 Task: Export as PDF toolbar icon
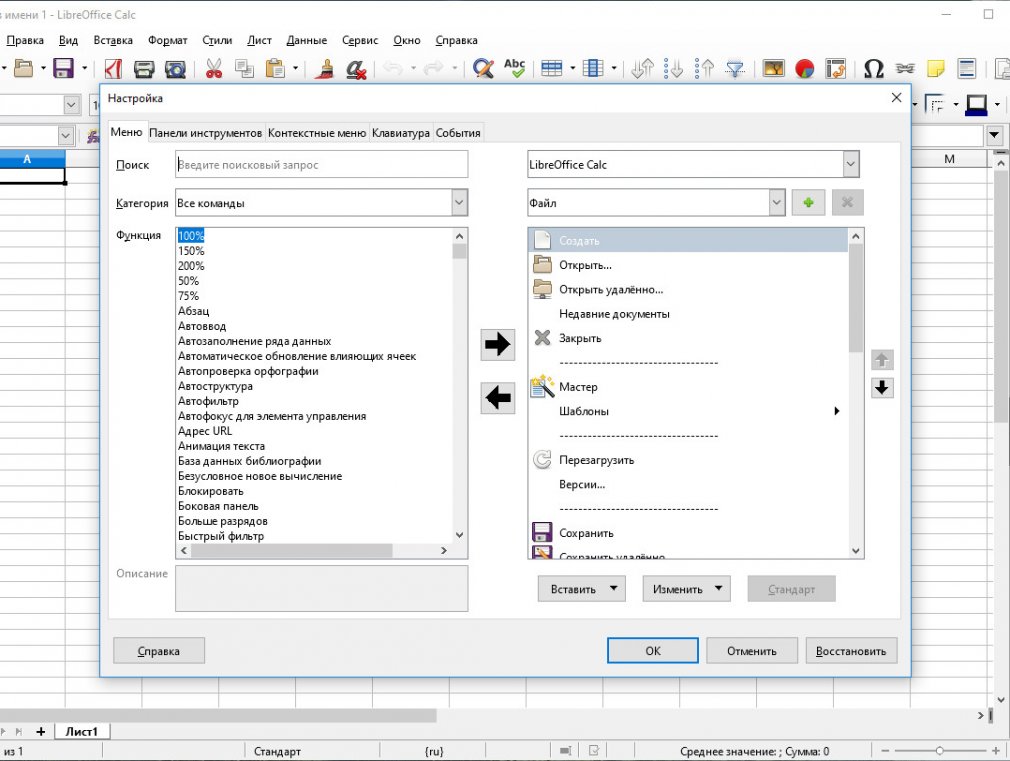pos(113,68)
